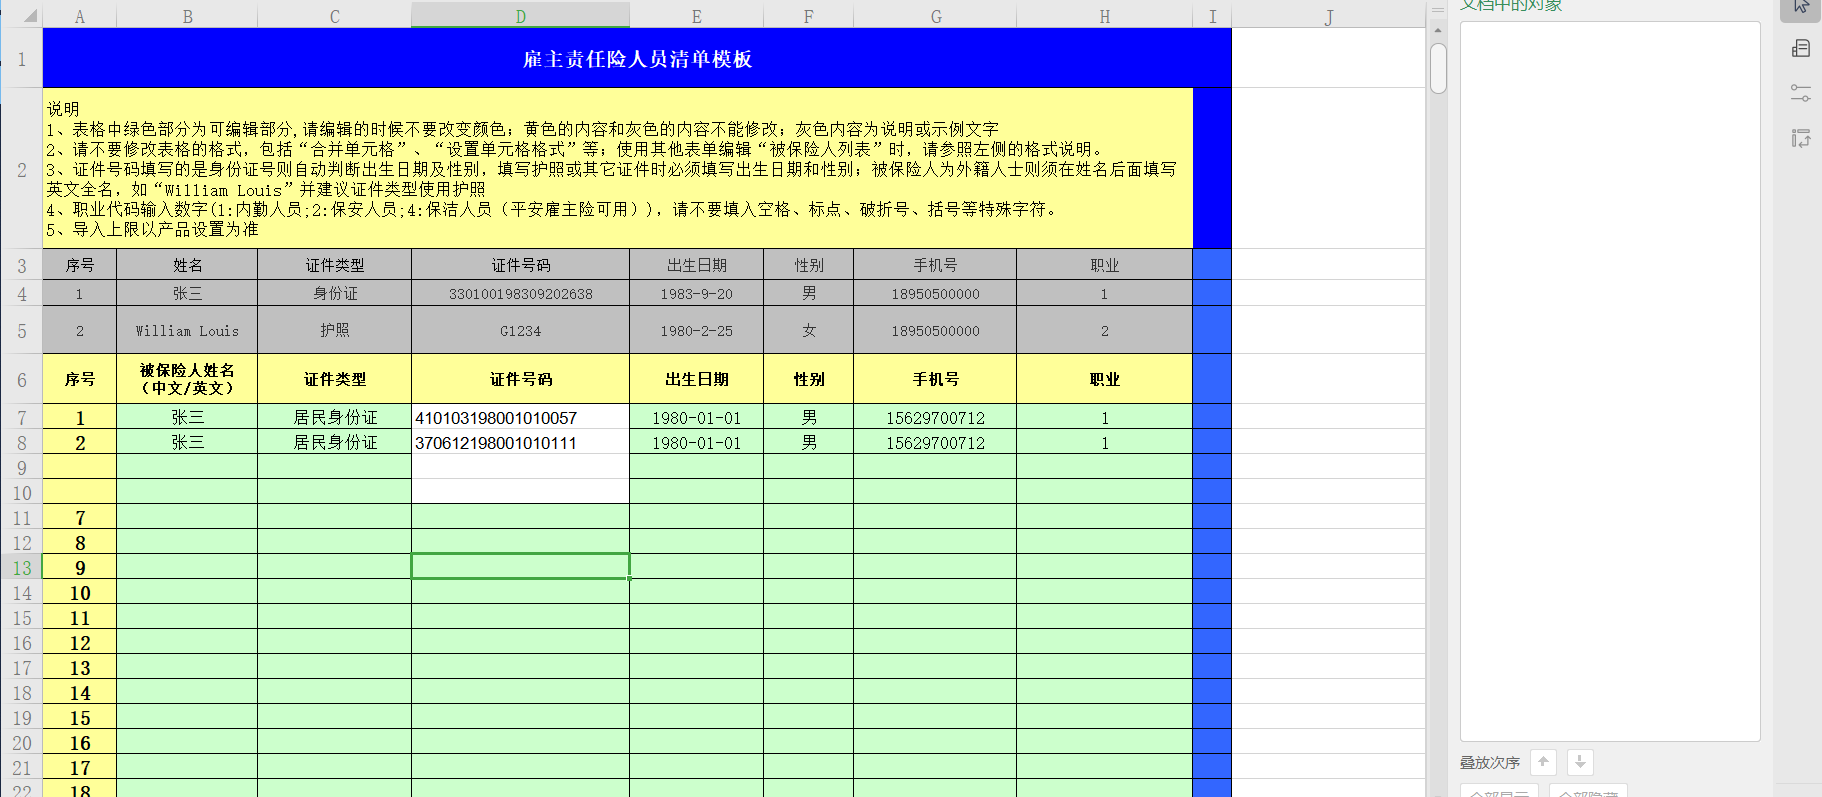Click sample name cell William Louis
This screenshot has width=1822, height=797.
[x=187, y=330]
